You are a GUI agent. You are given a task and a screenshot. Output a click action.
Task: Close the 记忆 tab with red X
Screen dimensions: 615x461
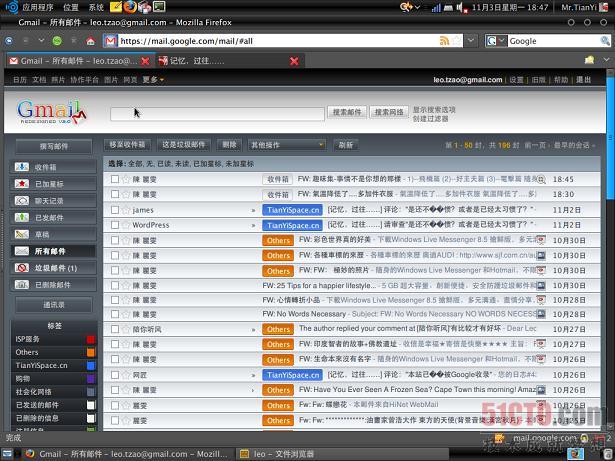pos(294,61)
